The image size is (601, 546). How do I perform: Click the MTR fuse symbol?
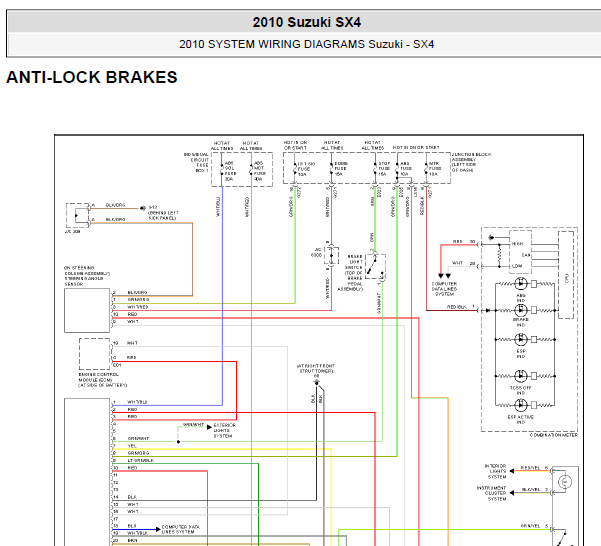click(x=426, y=169)
